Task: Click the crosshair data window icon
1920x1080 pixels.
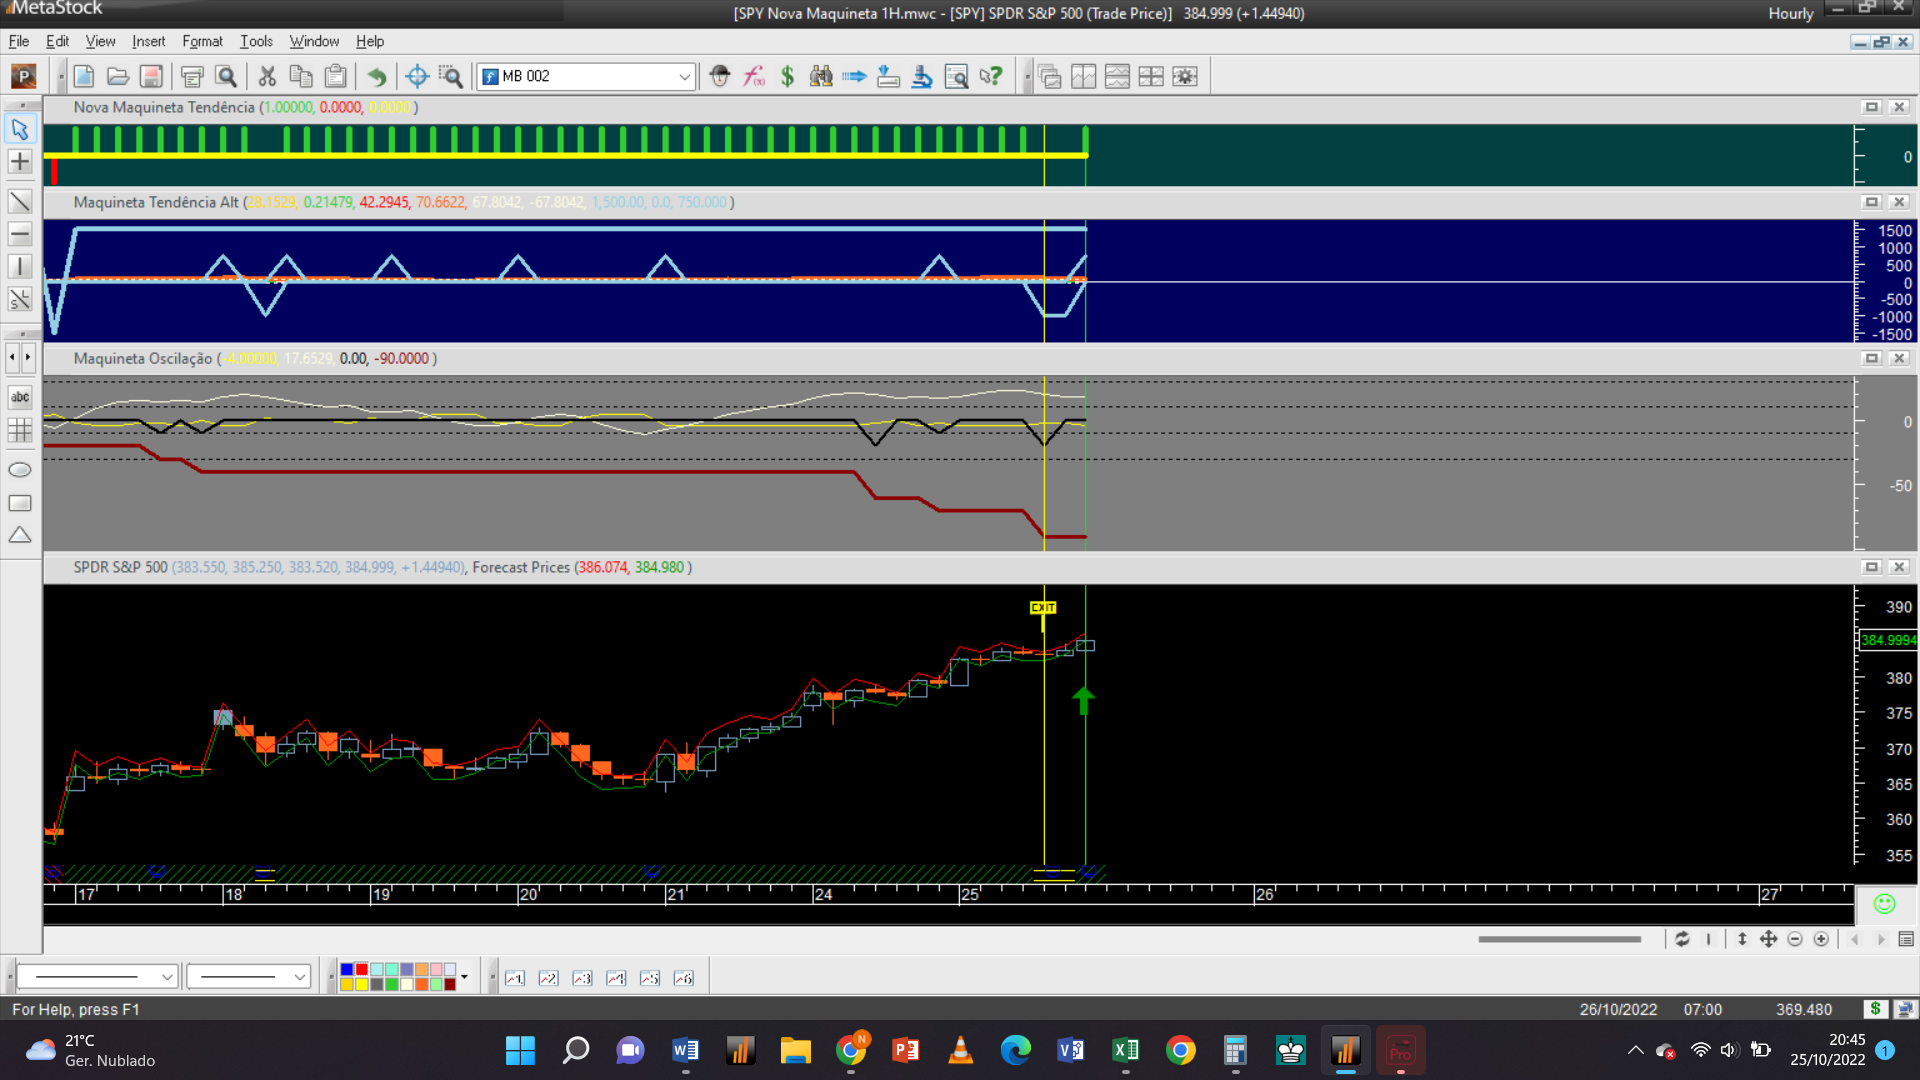Action: 417,76
